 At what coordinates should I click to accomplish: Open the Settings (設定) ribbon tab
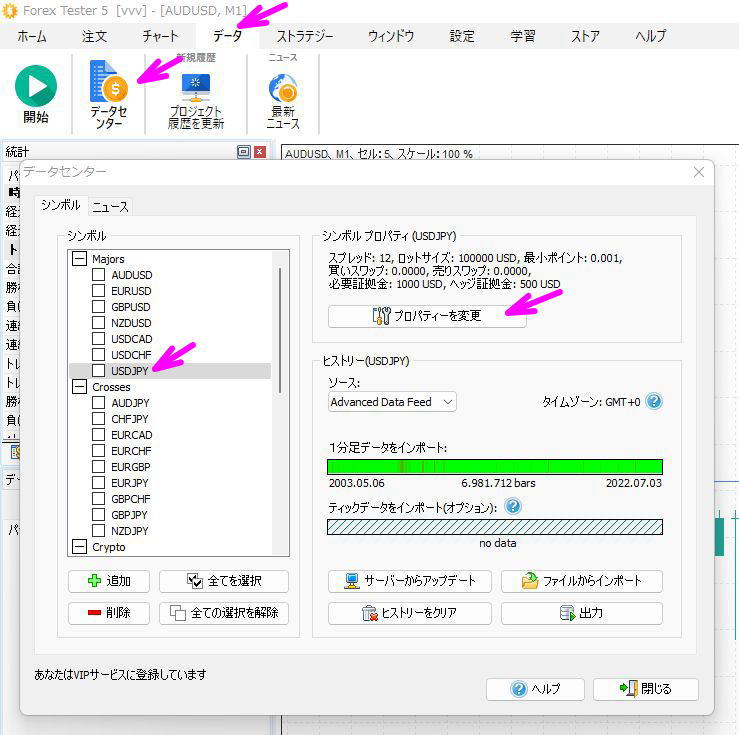462,36
